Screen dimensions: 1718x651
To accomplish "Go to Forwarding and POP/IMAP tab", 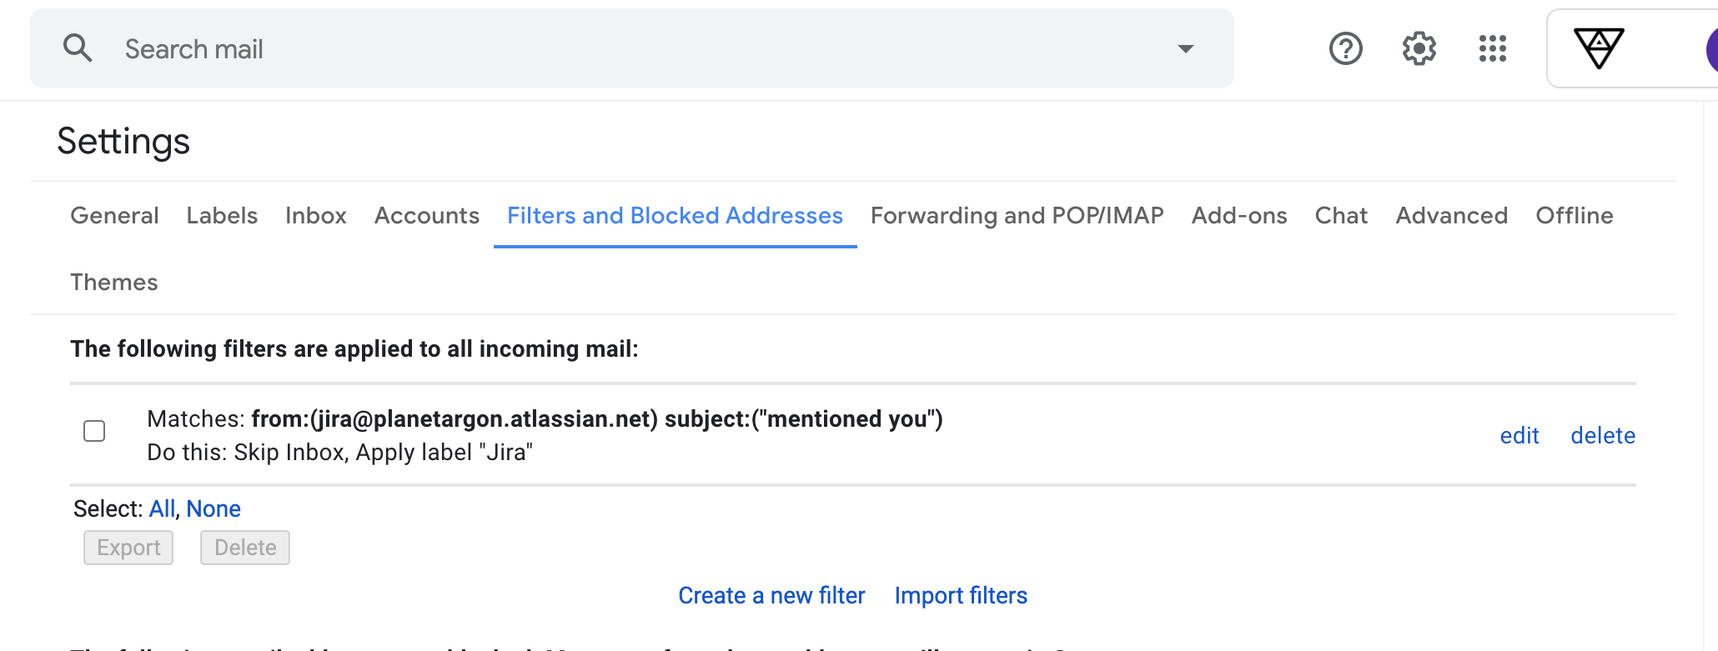I will tap(1017, 216).
